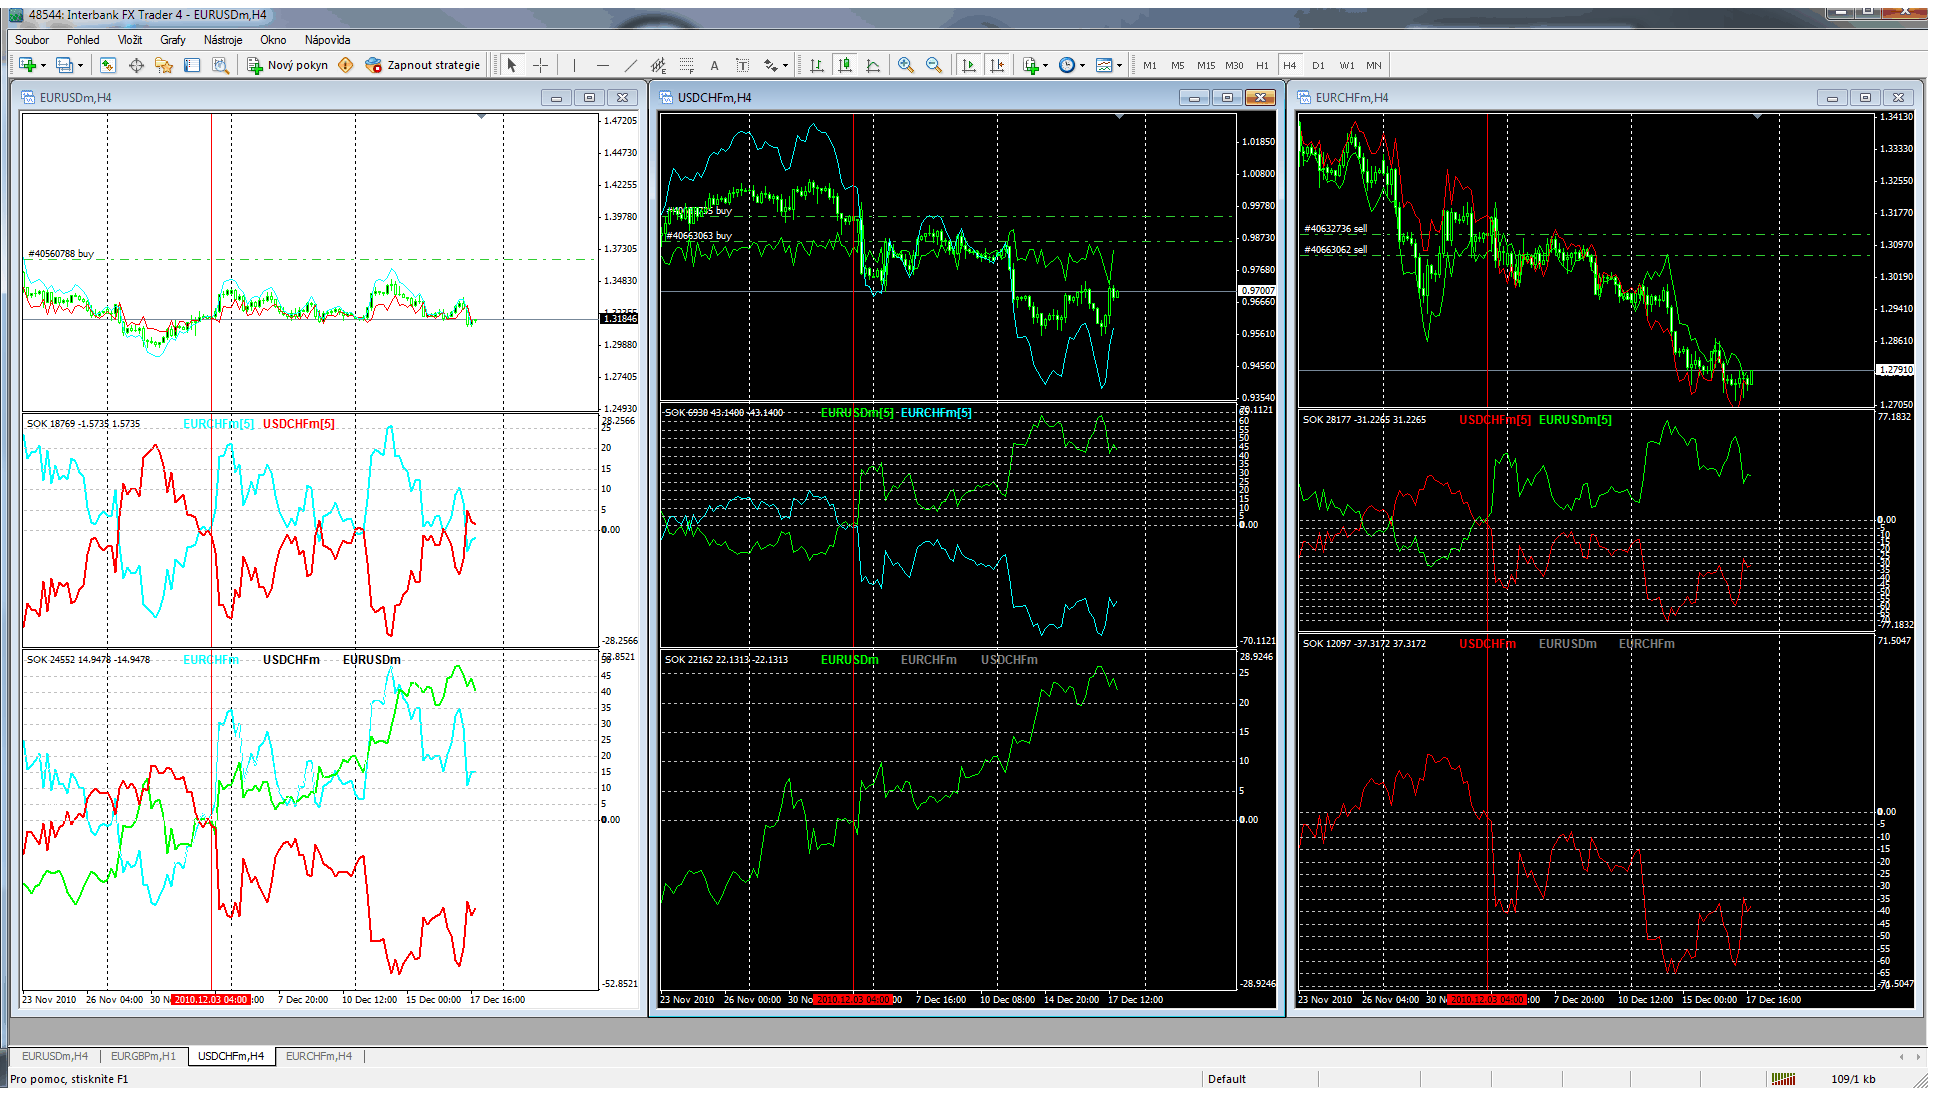This screenshot has height=1096, width=1936.
Task: Click chart shift triangle marker in EURUSDm chart
Action: coord(481,117)
